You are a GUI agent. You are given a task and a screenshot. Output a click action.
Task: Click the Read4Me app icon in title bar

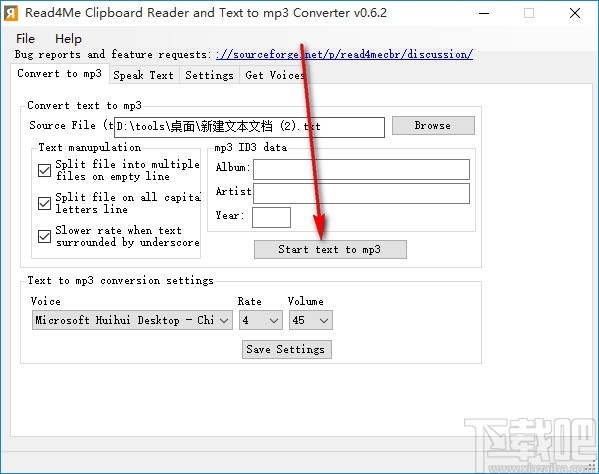[x=11, y=13]
